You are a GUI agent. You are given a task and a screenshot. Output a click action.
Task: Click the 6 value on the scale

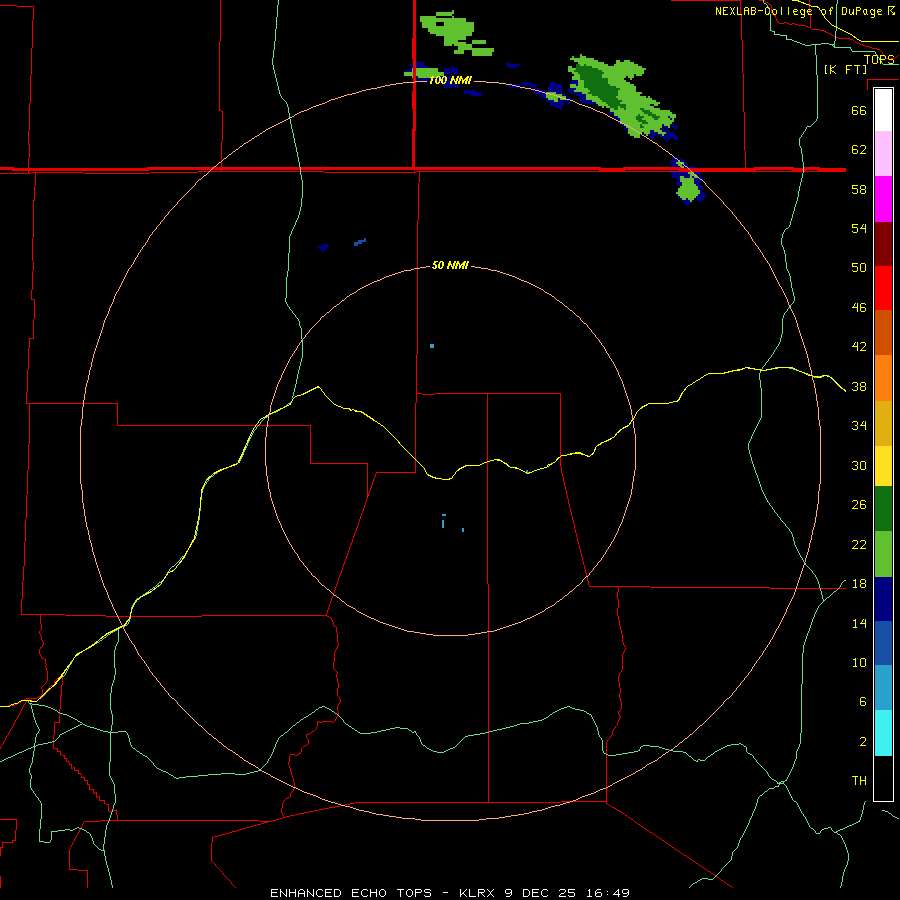pyautogui.click(x=863, y=702)
